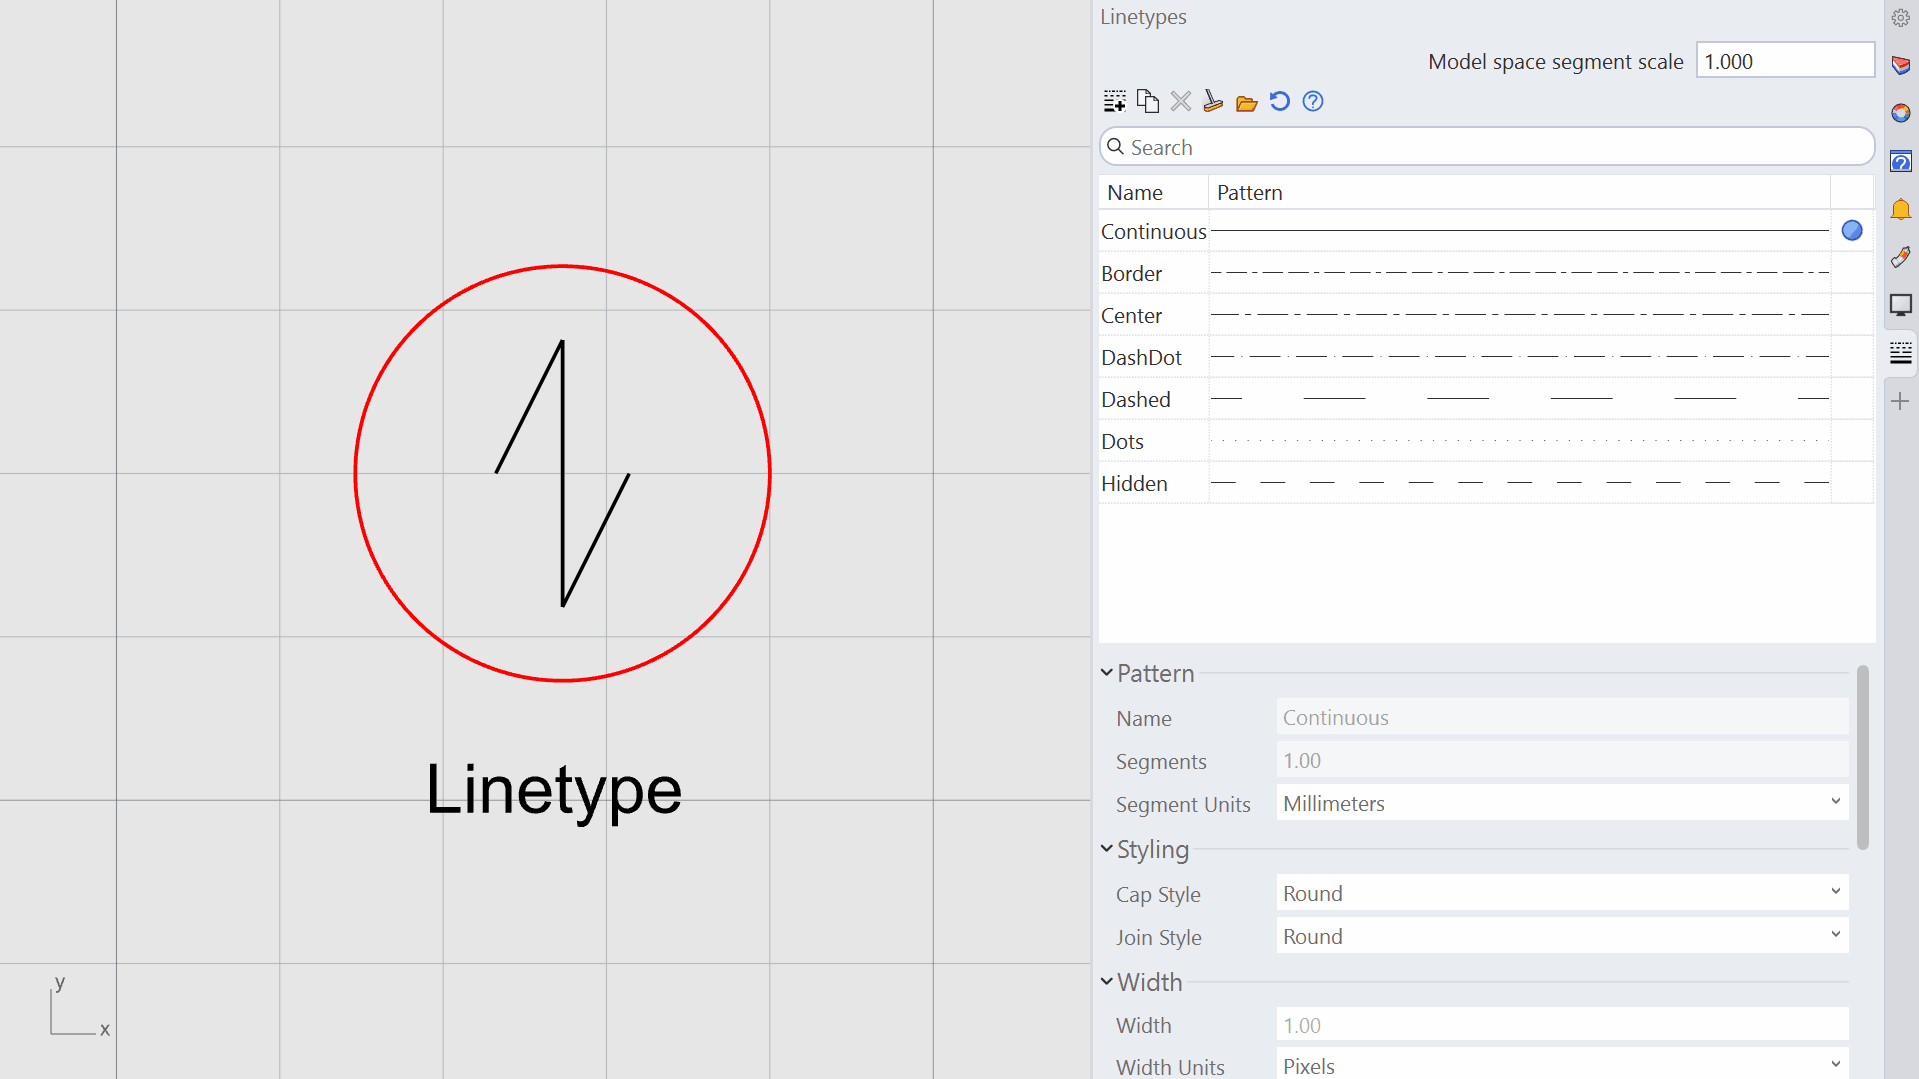Image resolution: width=1919 pixels, height=1079 pixels.
Task: Open the Layers panel tab
Action: [1901, 65]
